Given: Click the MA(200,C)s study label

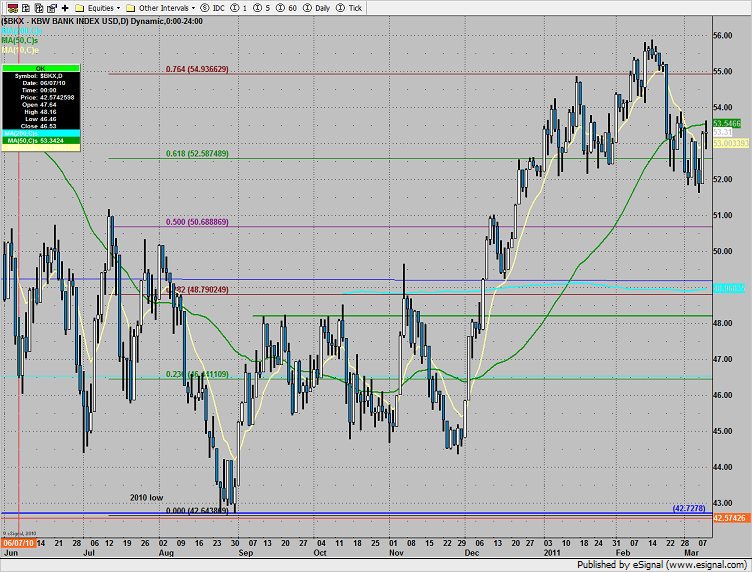Looking at the screenshot, I should pos(22,31).
